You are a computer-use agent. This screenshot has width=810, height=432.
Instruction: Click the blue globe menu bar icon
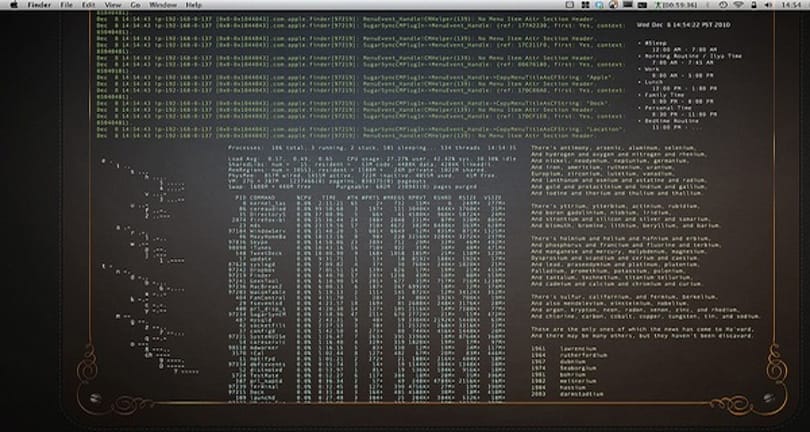point(599,5)
